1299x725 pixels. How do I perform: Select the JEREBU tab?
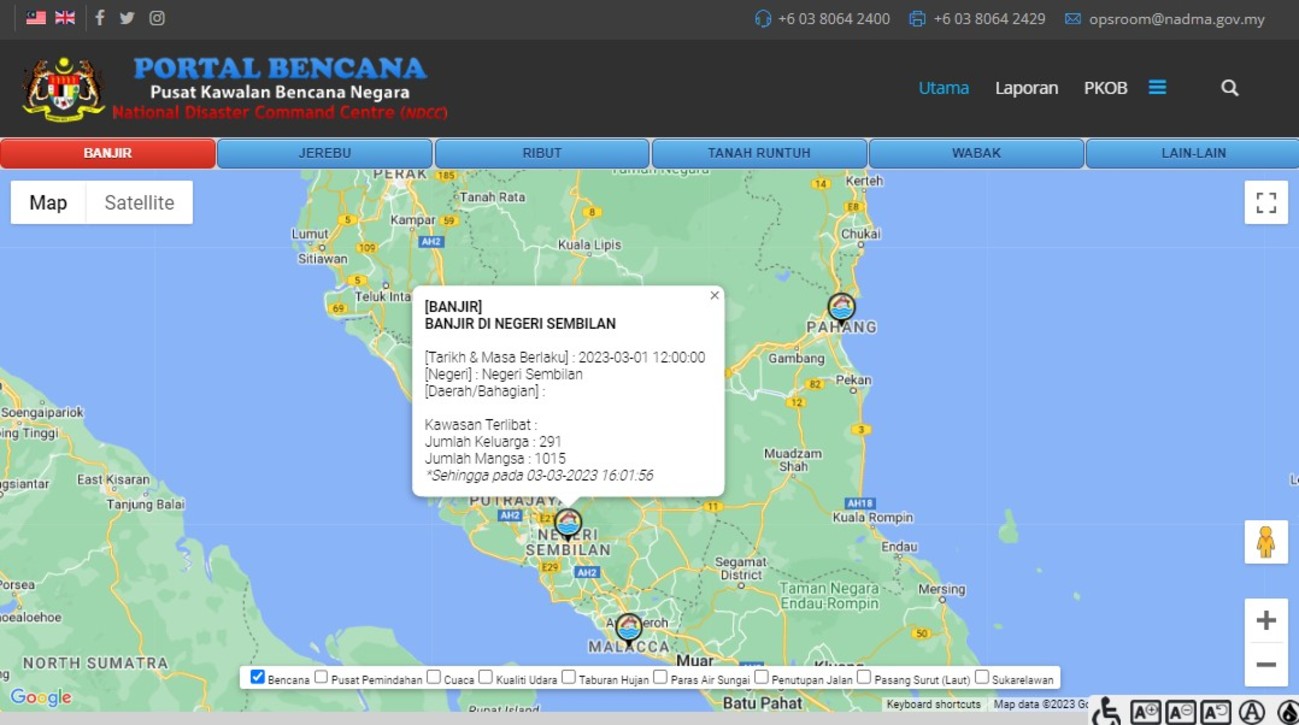[x=325, y=153]
